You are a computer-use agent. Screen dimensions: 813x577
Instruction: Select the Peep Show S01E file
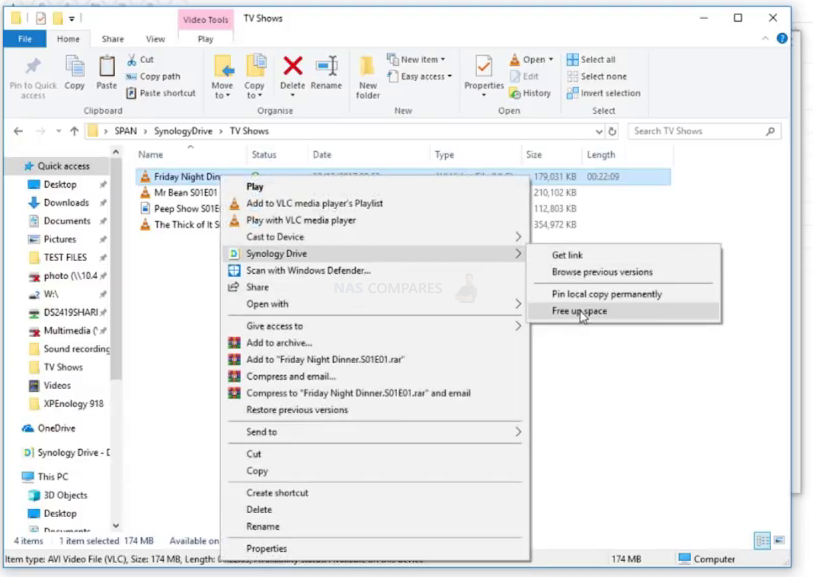[187, 208]
